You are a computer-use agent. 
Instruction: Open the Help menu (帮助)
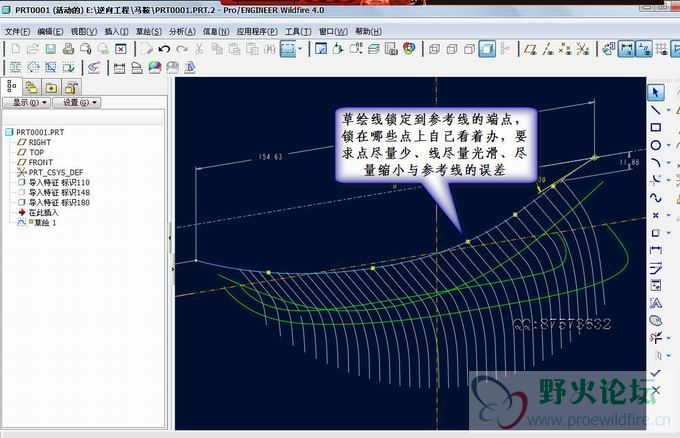tap(368, 31)
